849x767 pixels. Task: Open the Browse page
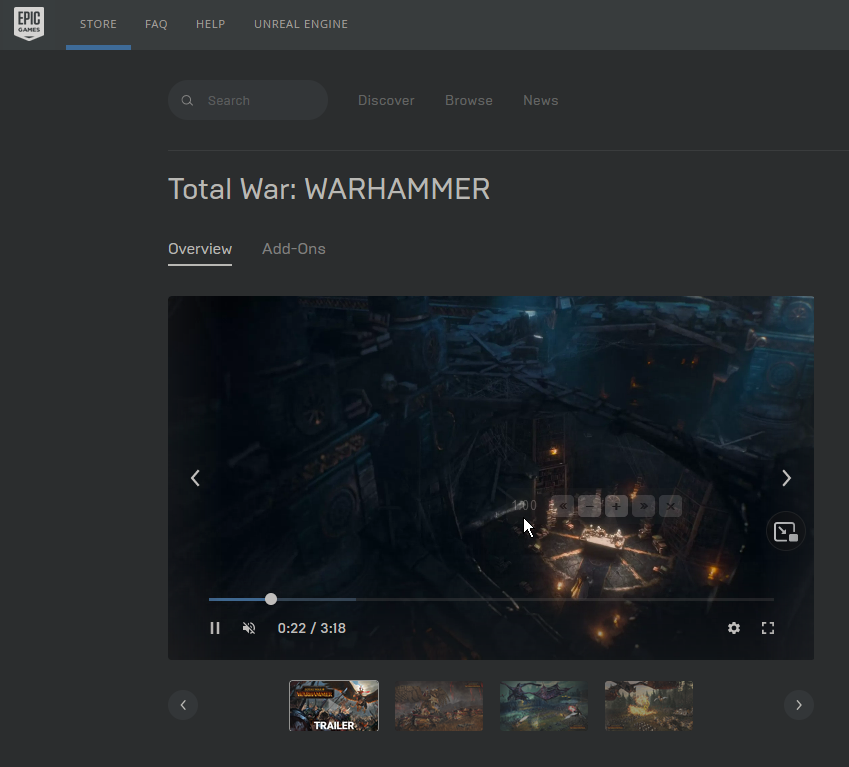click(469, 101)
